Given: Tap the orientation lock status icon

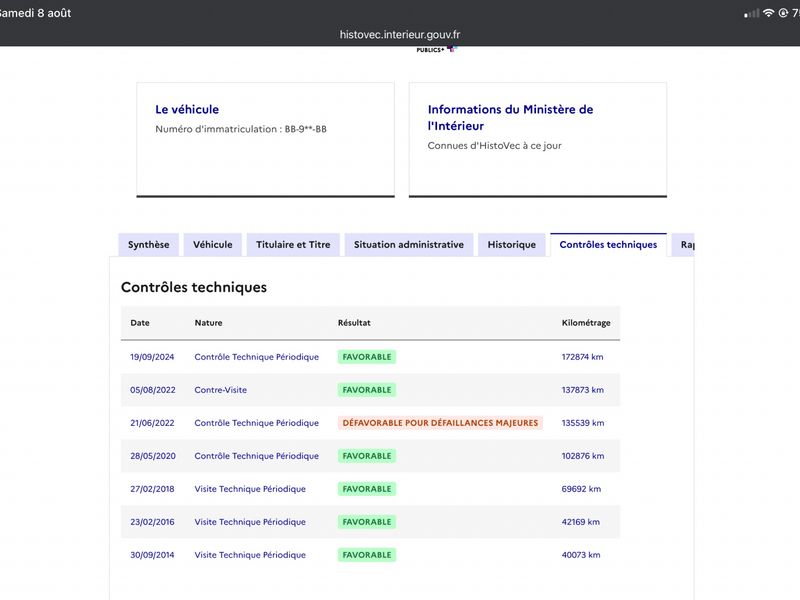Looking at the screenshot, I should (783, 13).
